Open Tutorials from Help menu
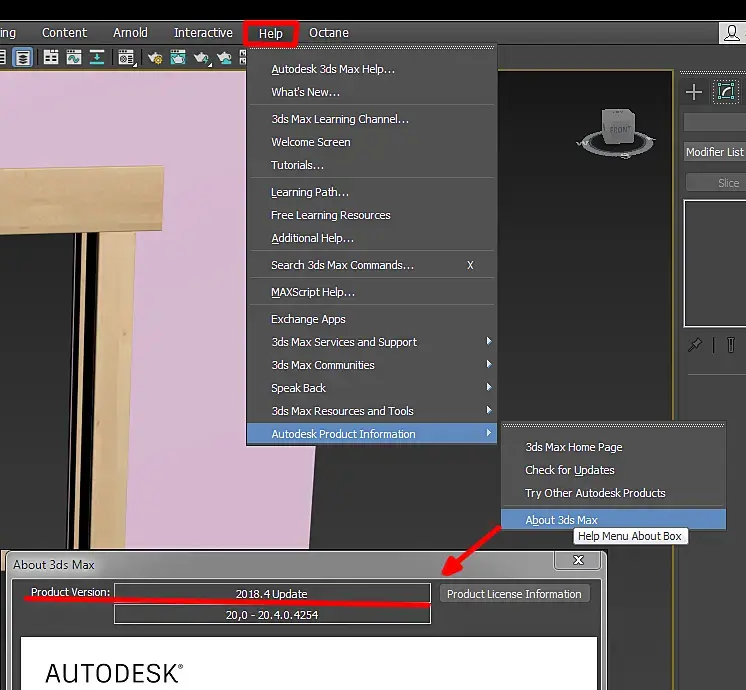The image size is (746, 690). click(x=372, y=165)
